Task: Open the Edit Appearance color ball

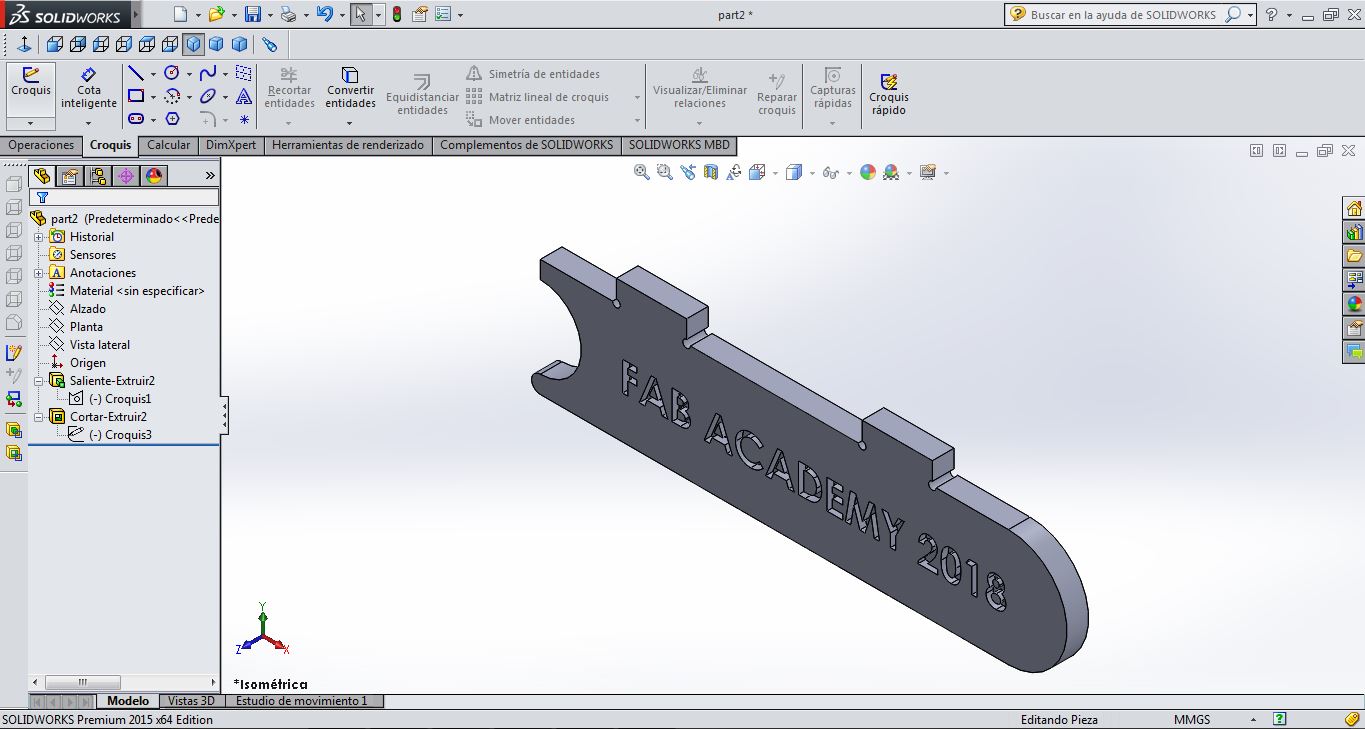Action: [x=868, y=172]
